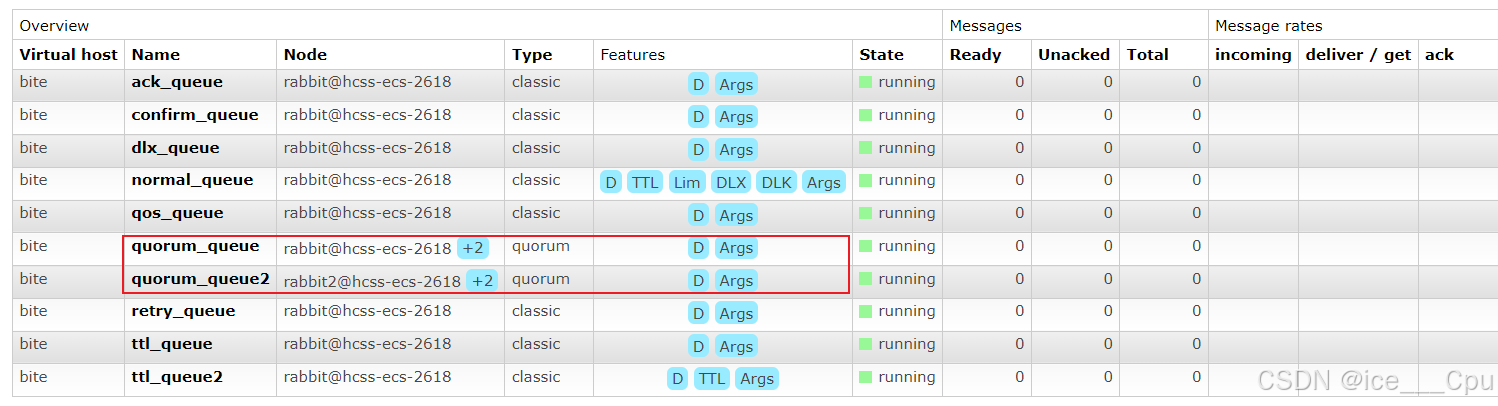This screenshot has height=406, width=1498.
Task: Click the D badge of normal_queue
Action: (x=611, y=182)
